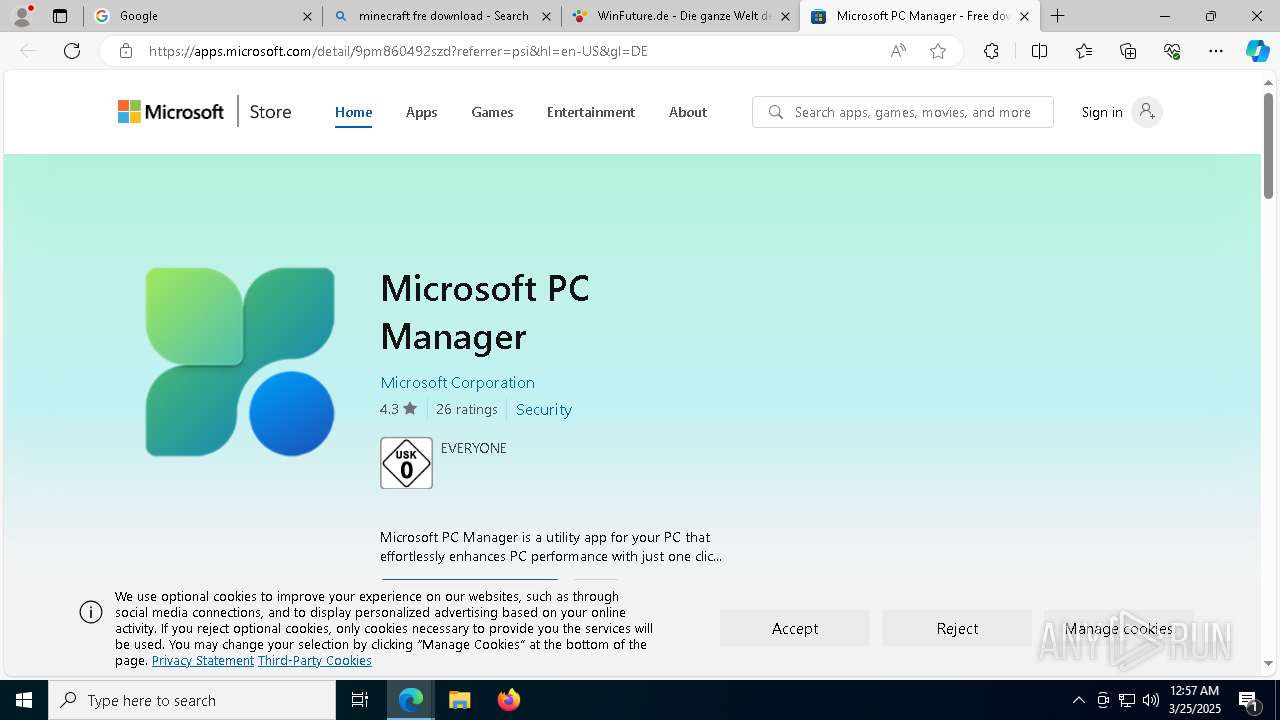
Task: Click the Microsoft PC Manager app icon
Action: [x=240, y=361]
